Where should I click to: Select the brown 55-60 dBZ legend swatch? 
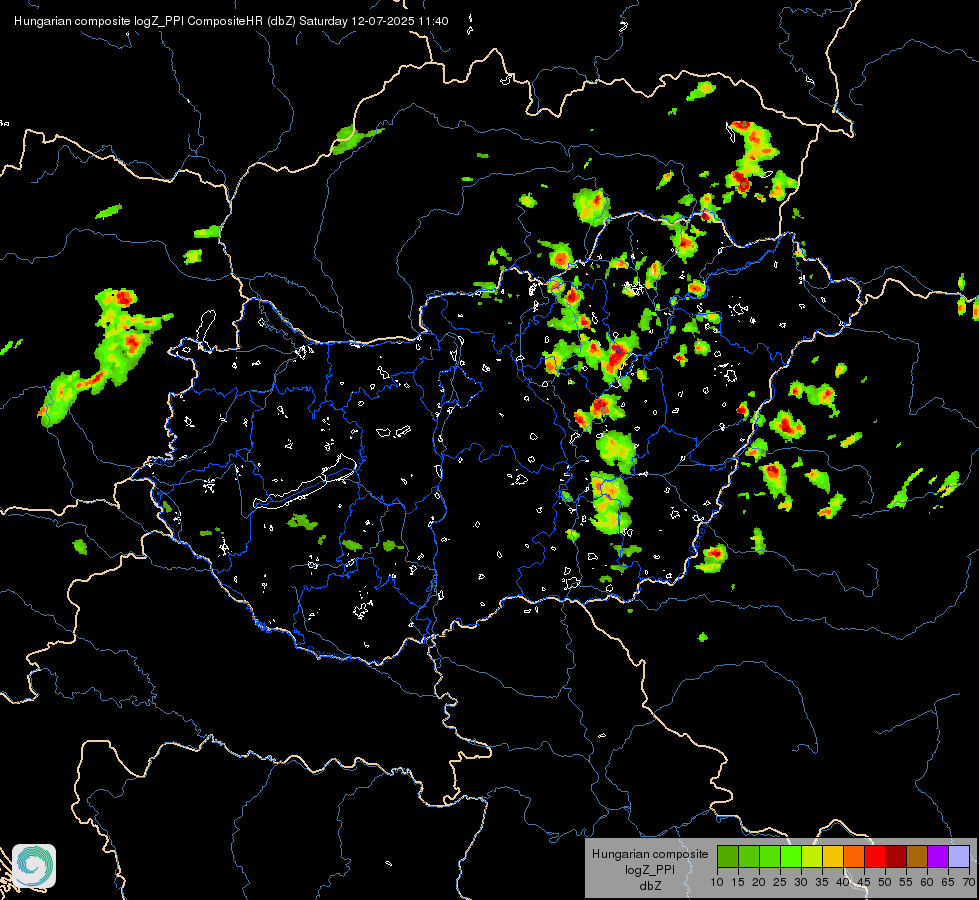point(917,857)
